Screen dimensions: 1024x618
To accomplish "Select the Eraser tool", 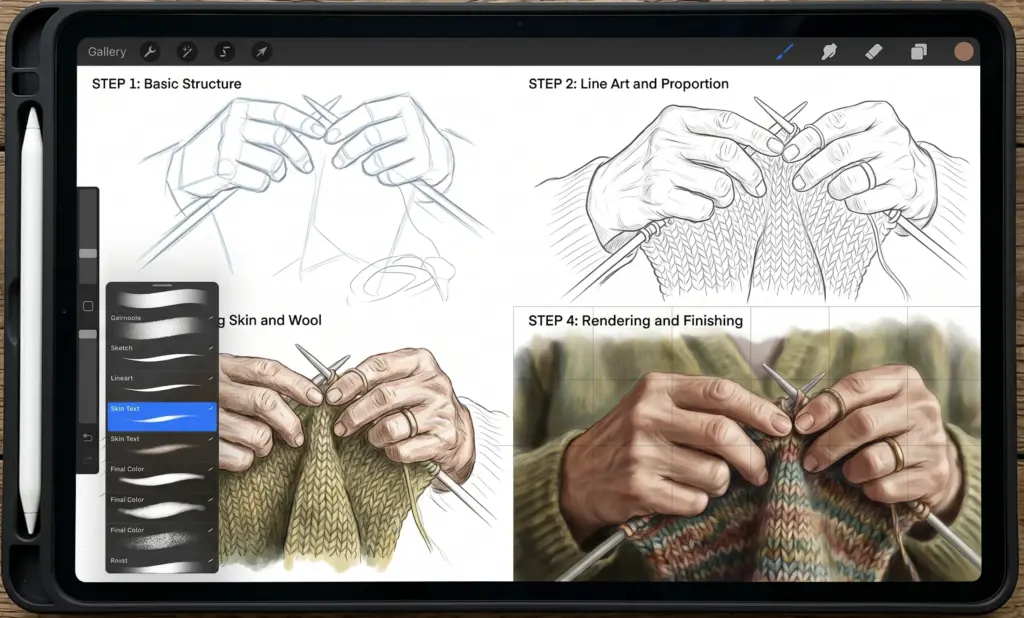I will (x=872, y=51).
